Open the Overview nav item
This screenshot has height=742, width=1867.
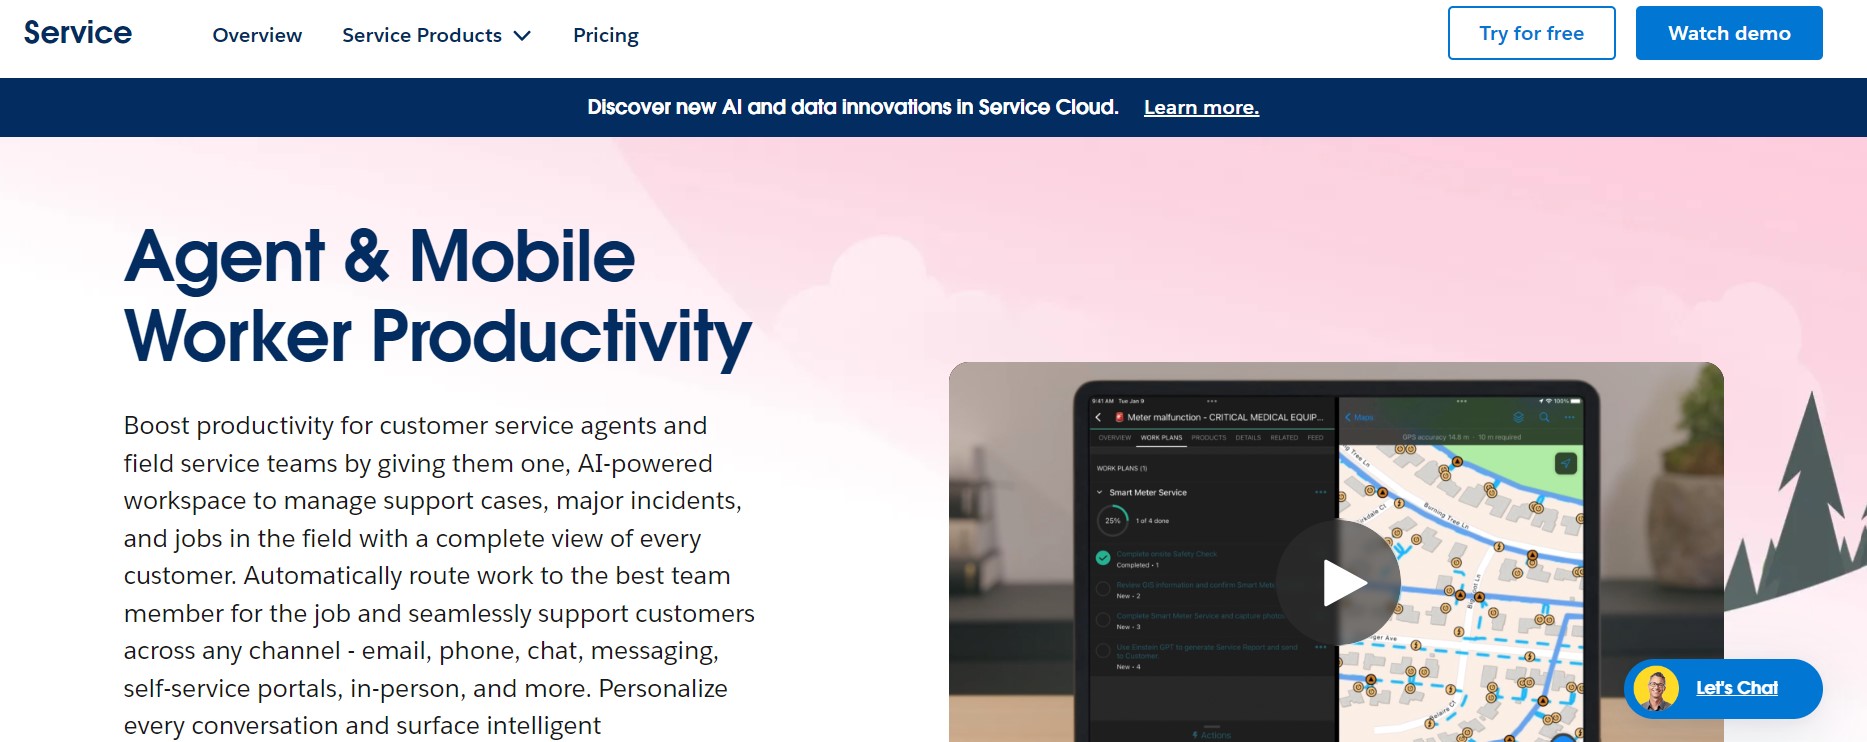(257, 35)
